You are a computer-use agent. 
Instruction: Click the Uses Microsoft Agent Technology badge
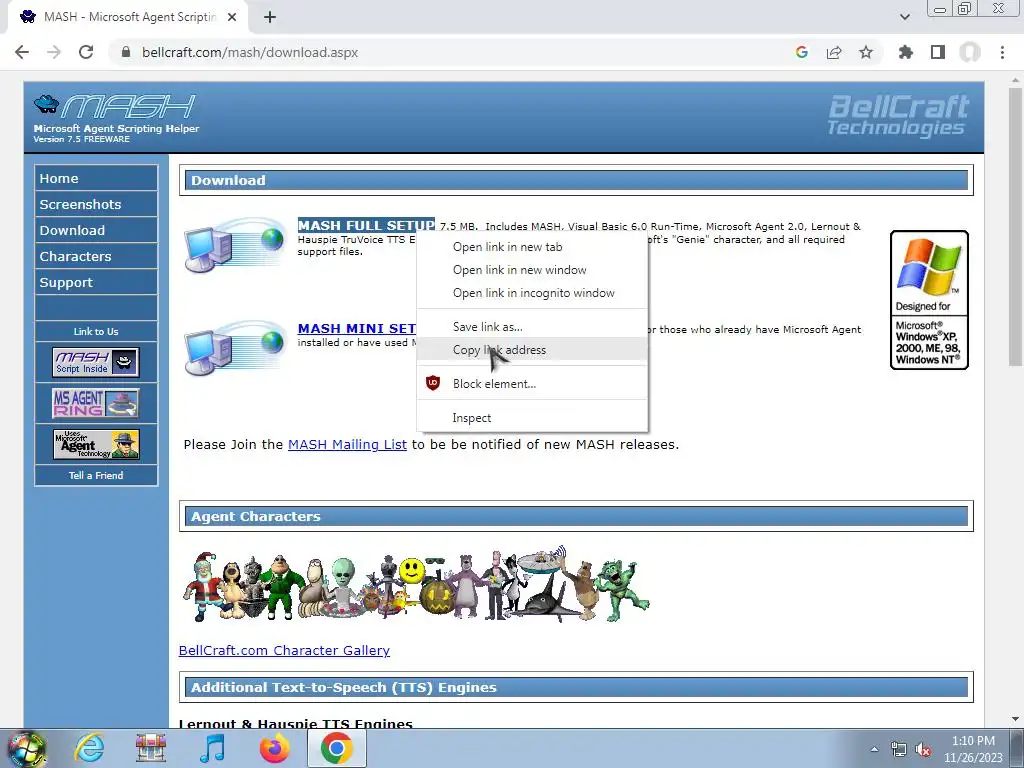click(96, 444)
